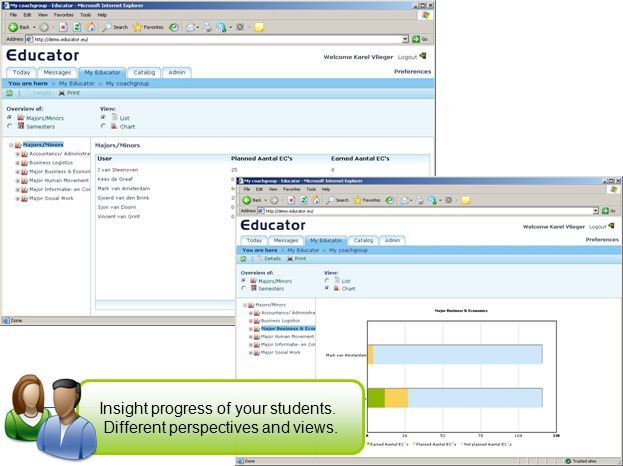Click My coachgroup breadcrumb in front window

(x=348, y=250)
